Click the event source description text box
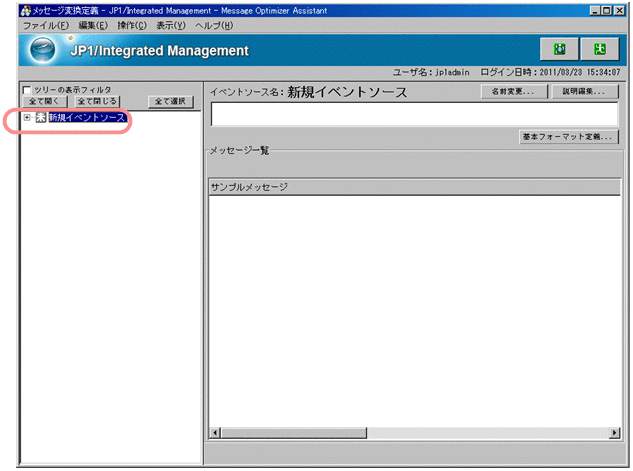 [x=415, y=114]
